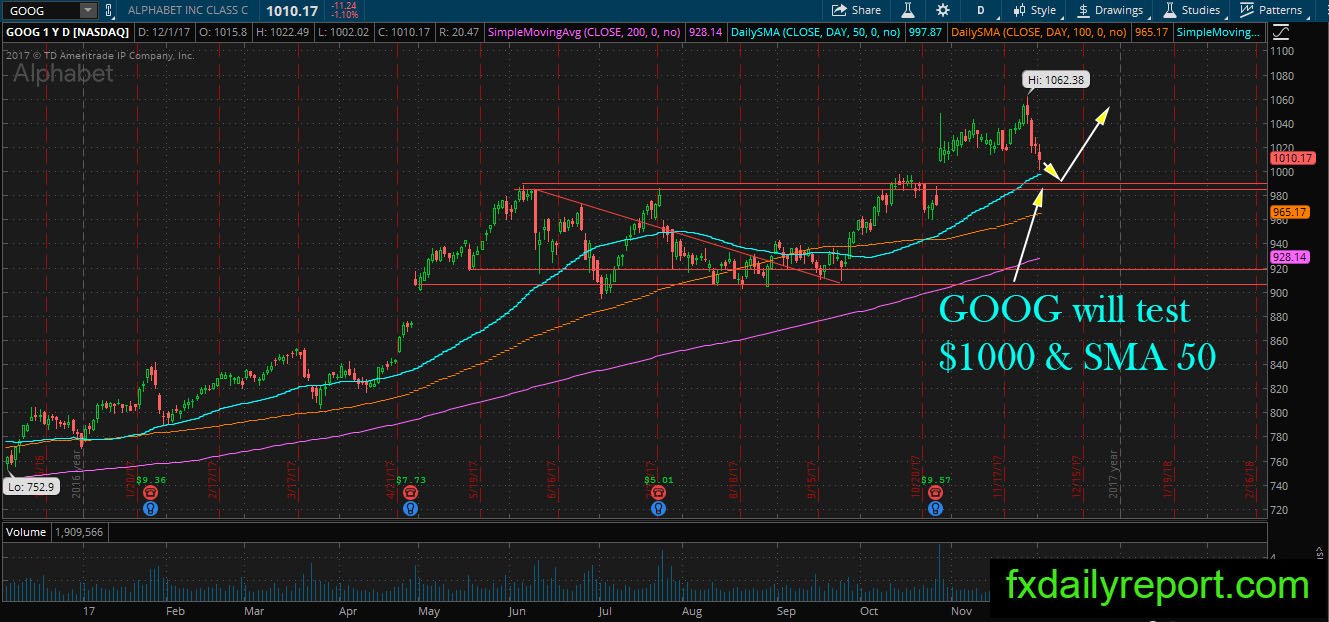Open the Style menu

1035,10
